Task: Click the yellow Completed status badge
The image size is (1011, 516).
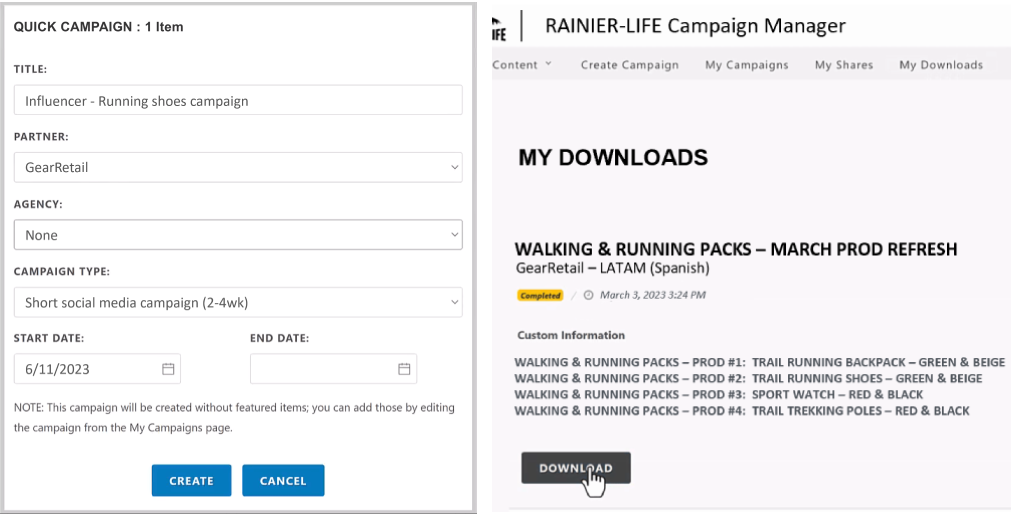Action: pos(540,295)
